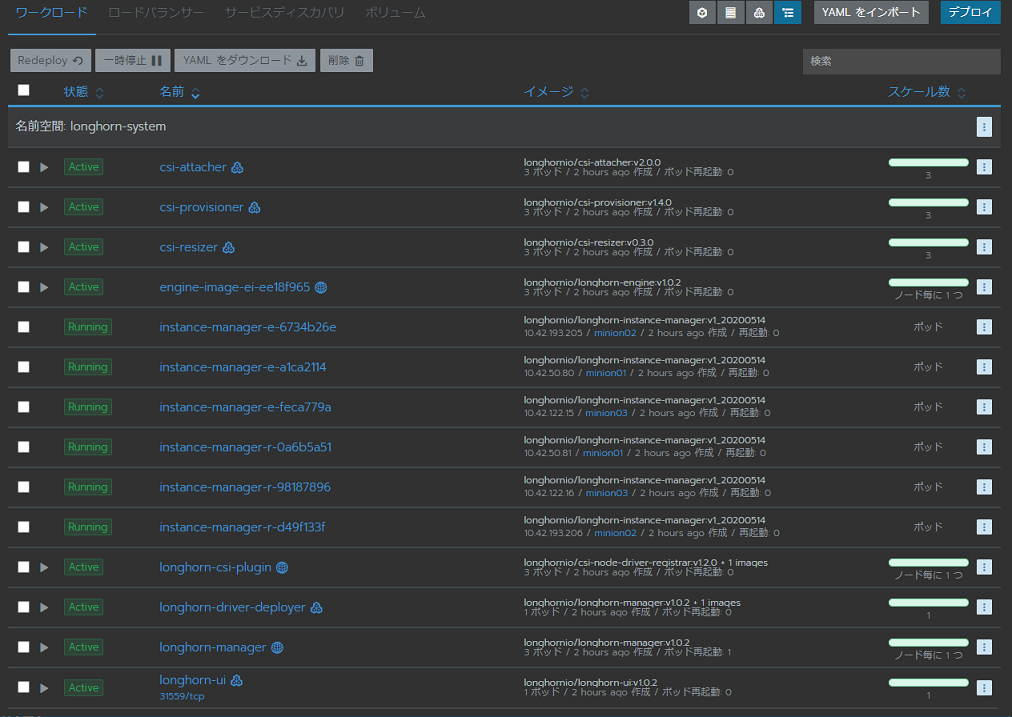Screen dimensions: 1012x717
Task: Sort table by 名前 column header
Action: click(179, 92)
